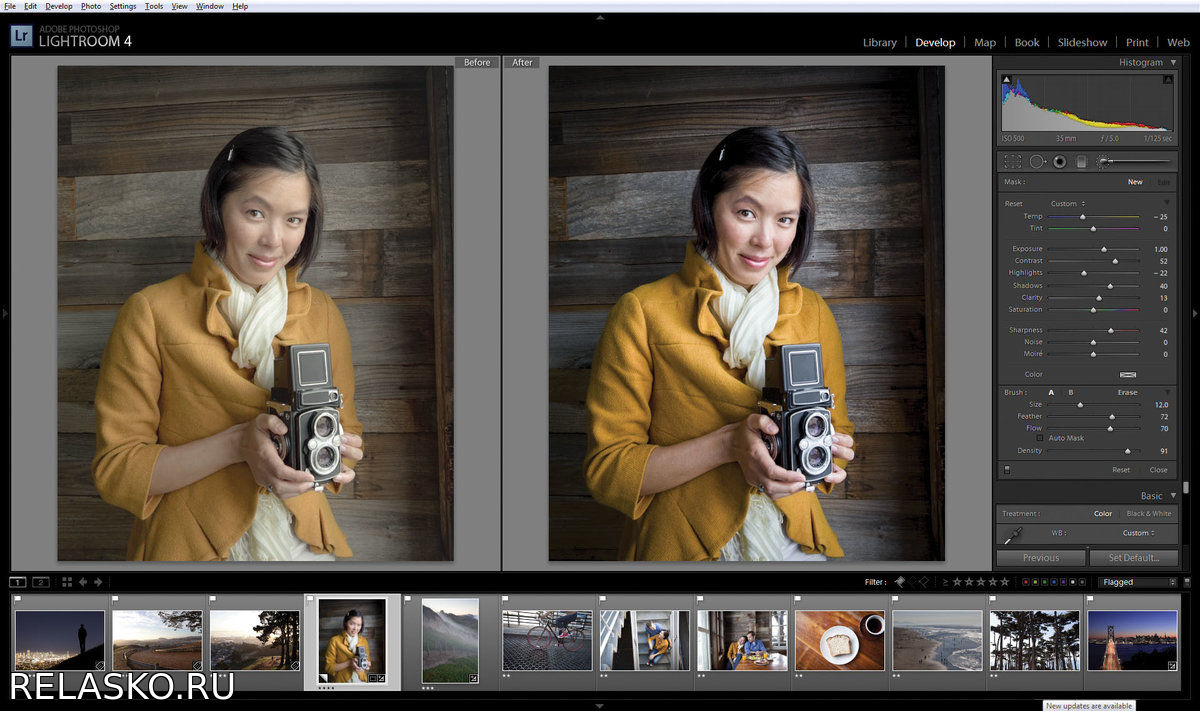Toggle the shadow clipping indicator in histogram
This screenshot has height=711, width=1200.
1007,80
